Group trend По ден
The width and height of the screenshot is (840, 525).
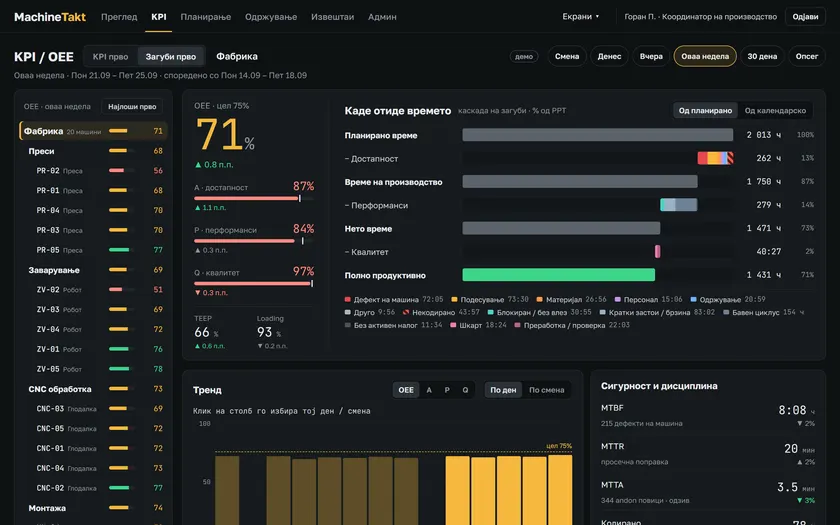coord(503,390)
